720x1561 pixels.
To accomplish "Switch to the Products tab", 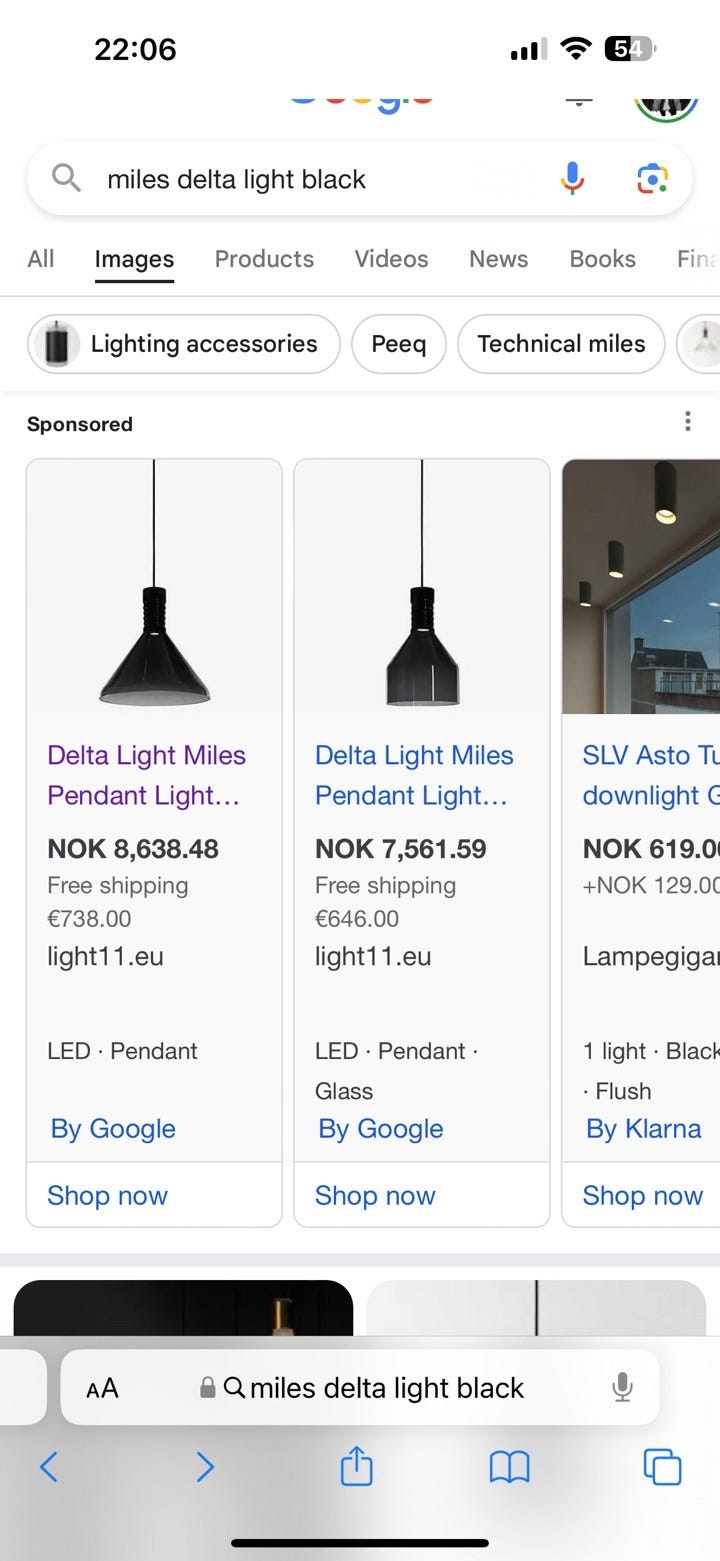I will pyautogui.click(x=264, y=259).
